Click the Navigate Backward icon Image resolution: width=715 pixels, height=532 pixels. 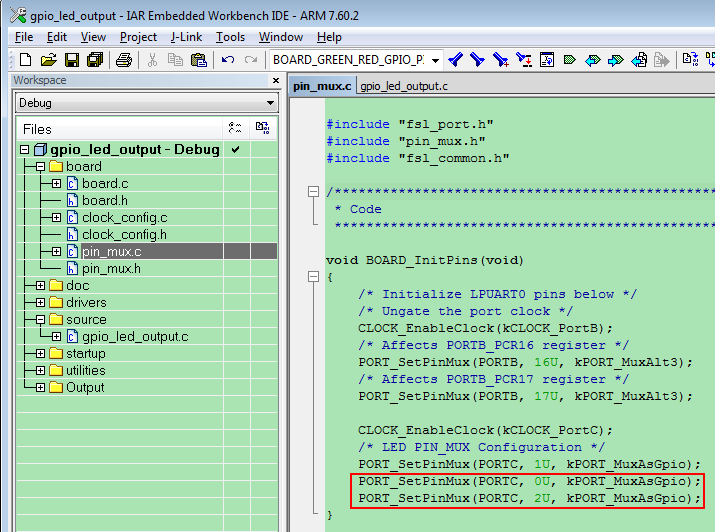tap(639, 60)
